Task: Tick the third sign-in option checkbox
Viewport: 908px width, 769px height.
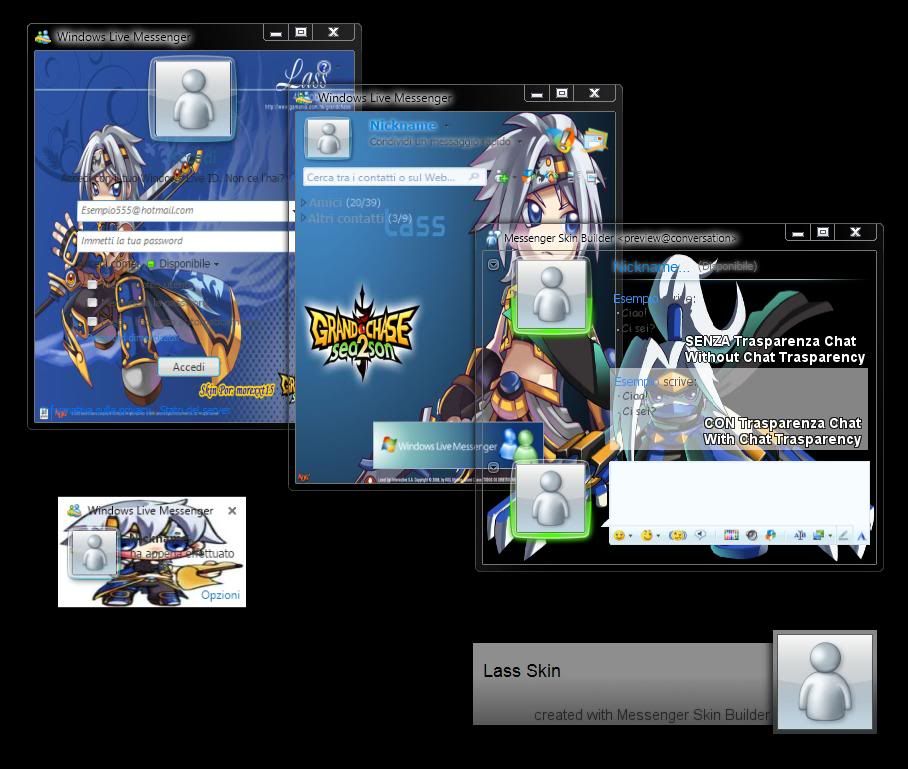Action: coord(92,321)
